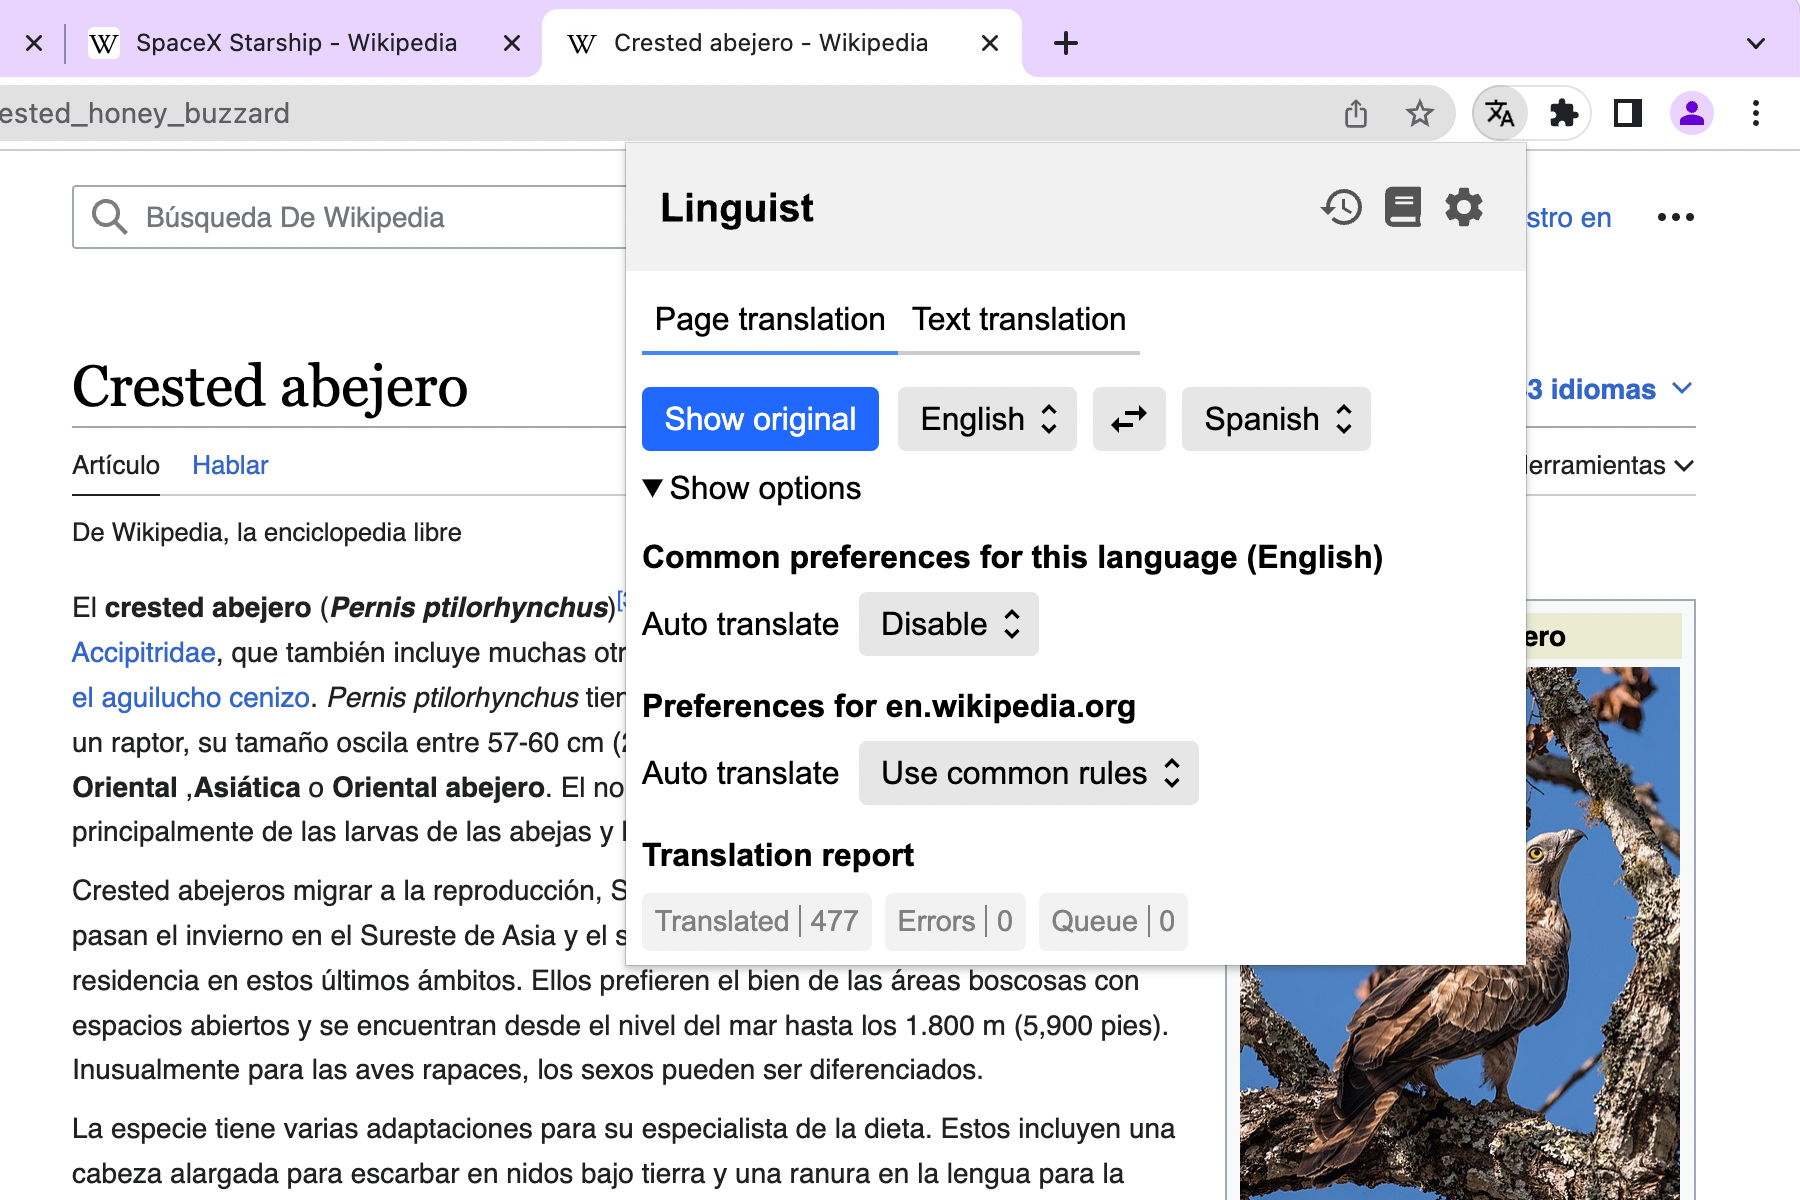This screenshot has height=1200, width=1800.
Task: Swap the translation language direction
Action: click(1128, 419)
